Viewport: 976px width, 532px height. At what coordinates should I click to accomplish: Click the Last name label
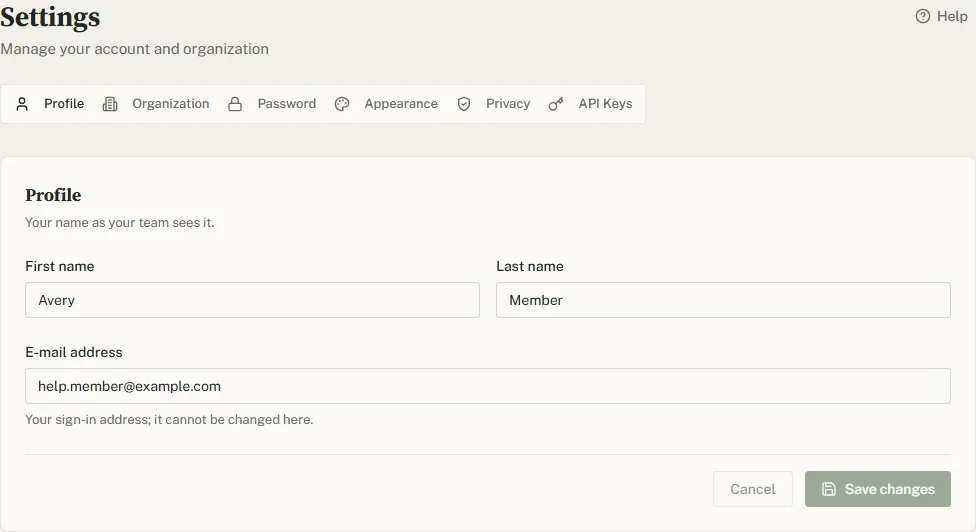tap(530, 266)
